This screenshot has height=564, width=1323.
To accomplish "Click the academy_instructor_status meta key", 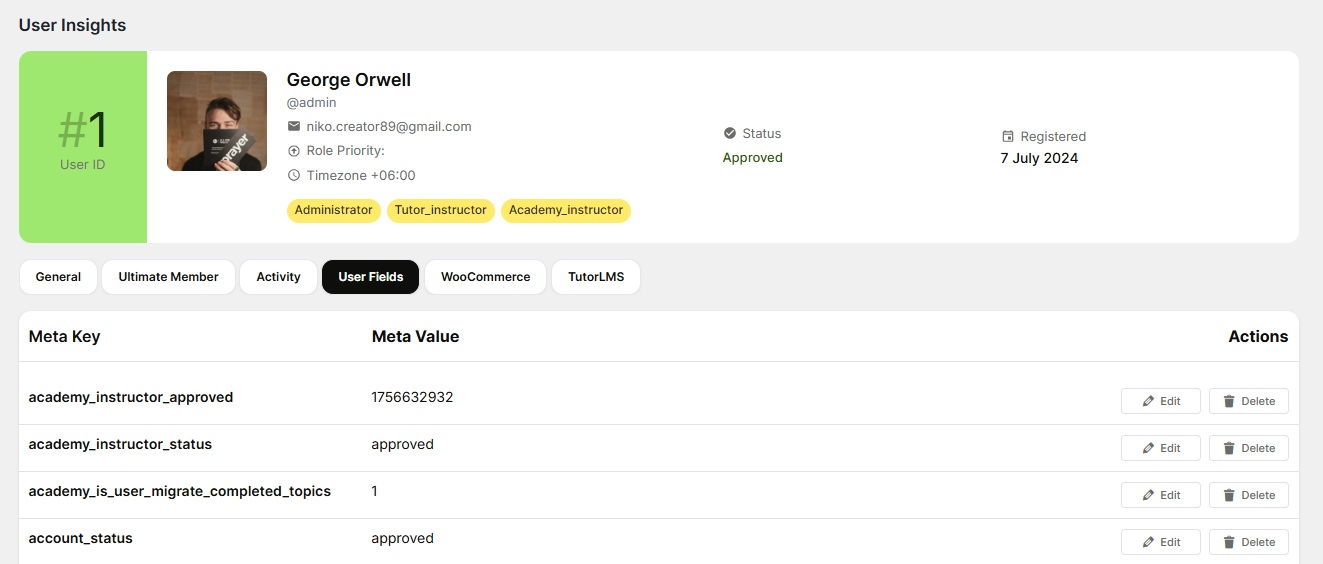I will (x=120, y=444).
